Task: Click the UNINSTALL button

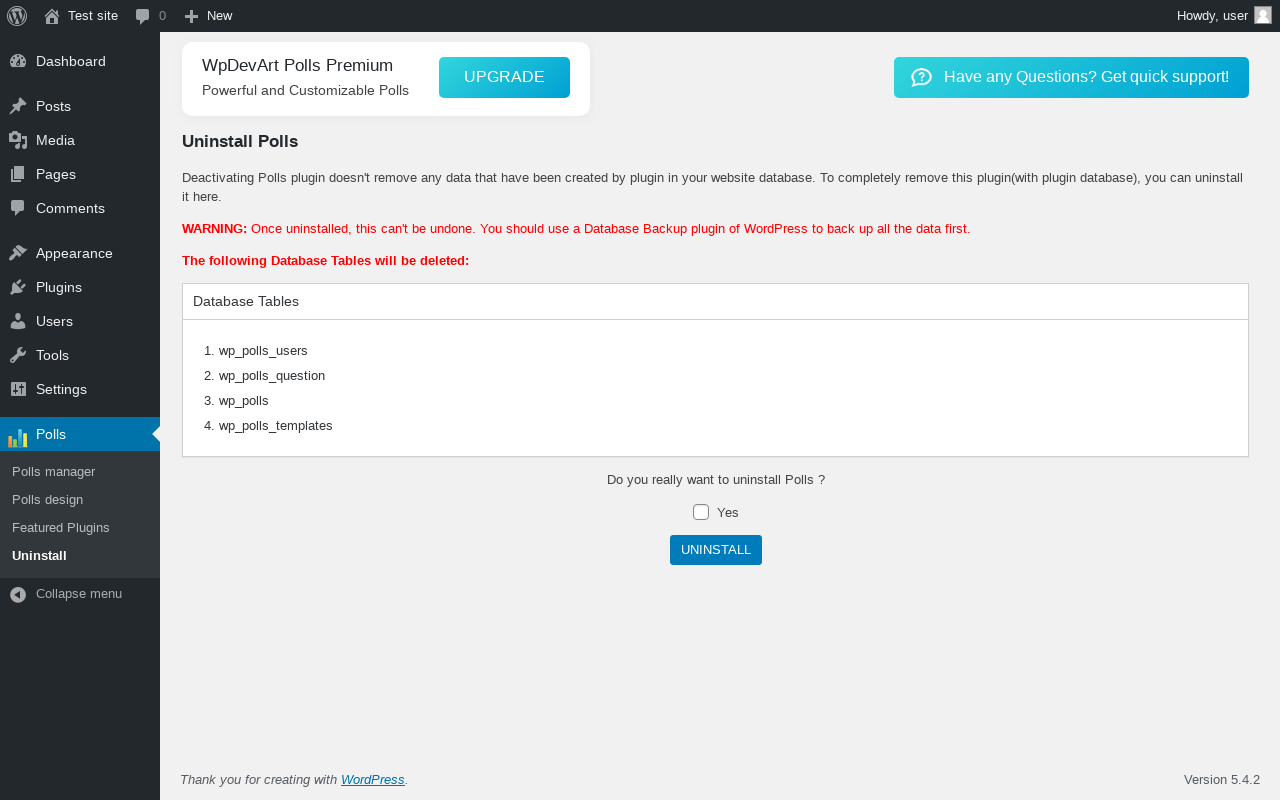Action: [x=716, y=550]
